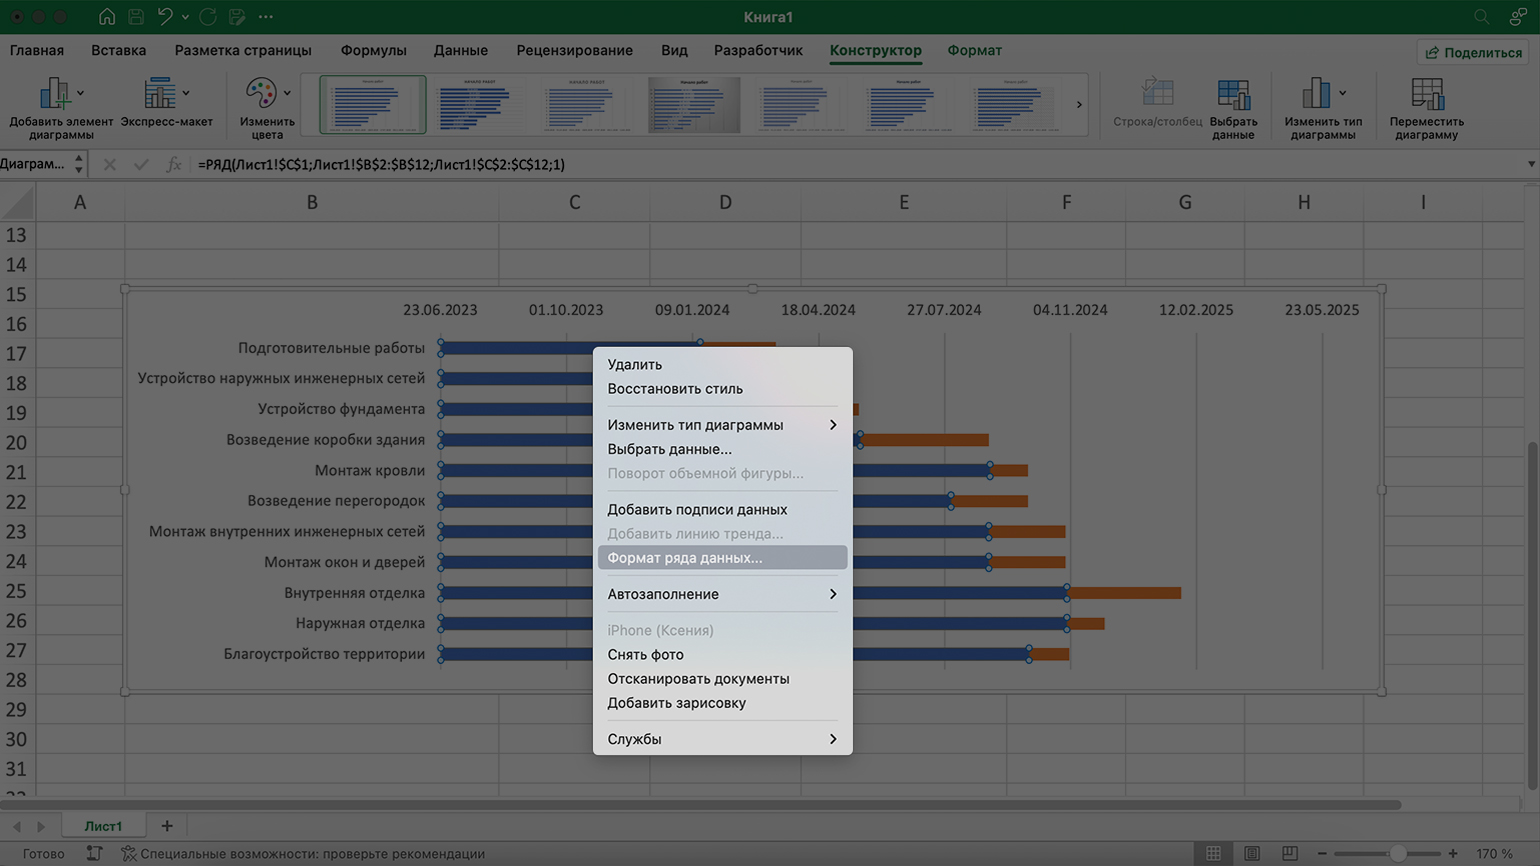Click the Redo icon
1540x866 pixels.
[x=208, y=17]
